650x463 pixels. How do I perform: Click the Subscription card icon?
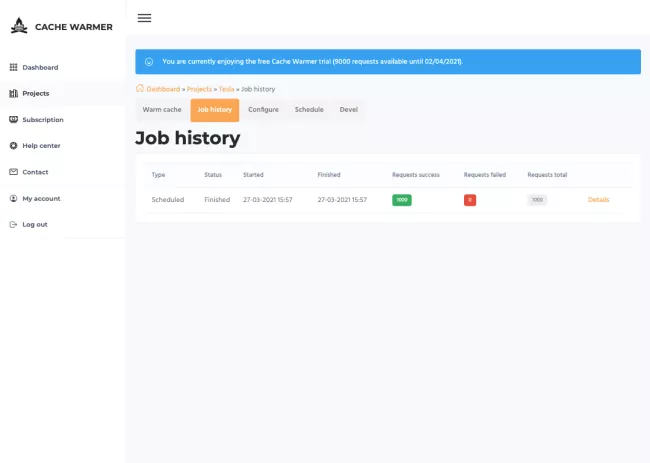coord(13,119)
